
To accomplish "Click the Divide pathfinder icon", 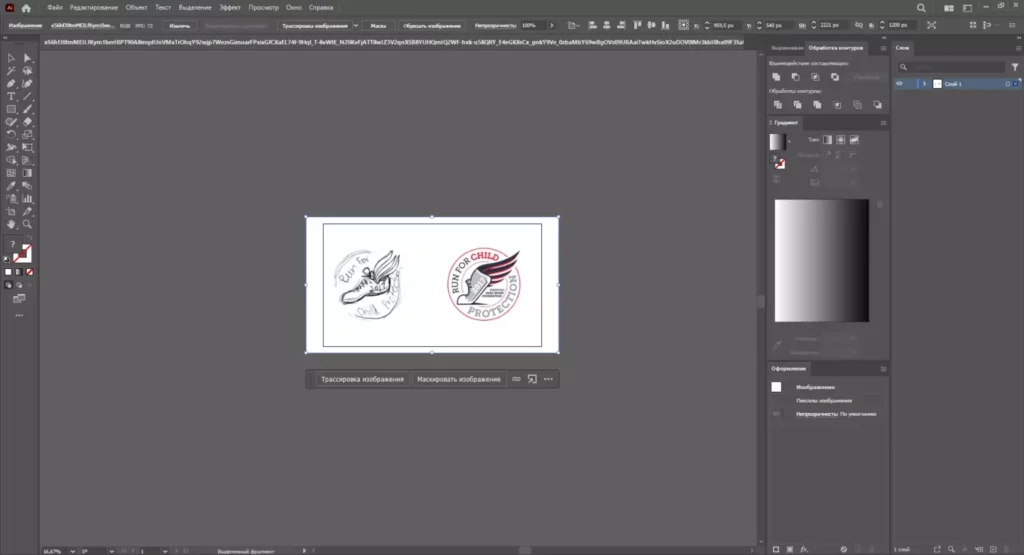I will click(x=777, y=105).
